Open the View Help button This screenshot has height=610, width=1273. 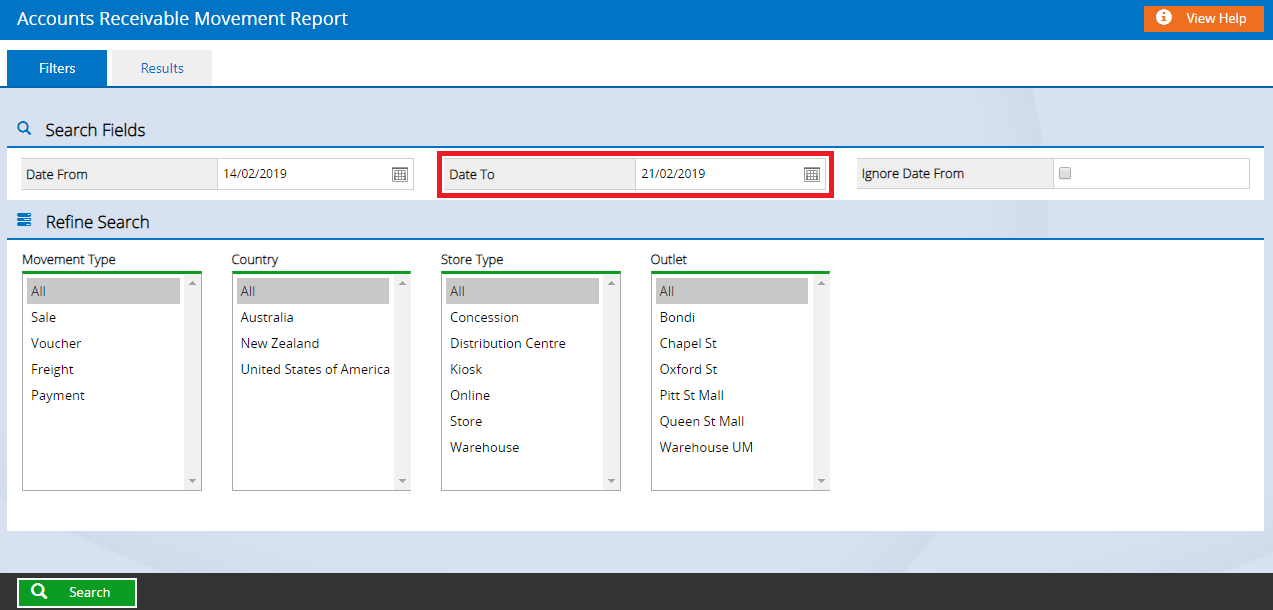click(x=1204, y=18)
